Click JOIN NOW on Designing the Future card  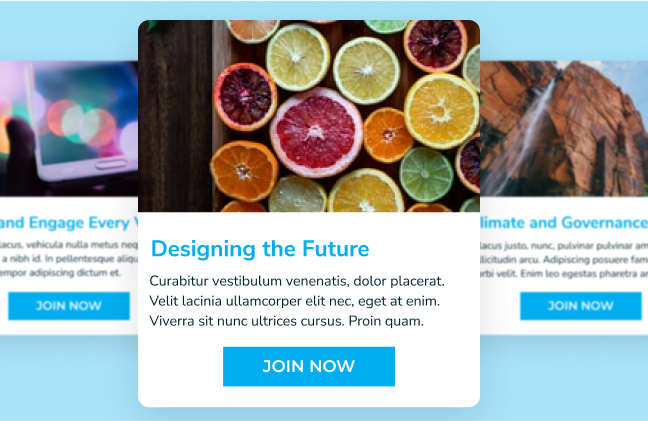[x=309, y=366]
